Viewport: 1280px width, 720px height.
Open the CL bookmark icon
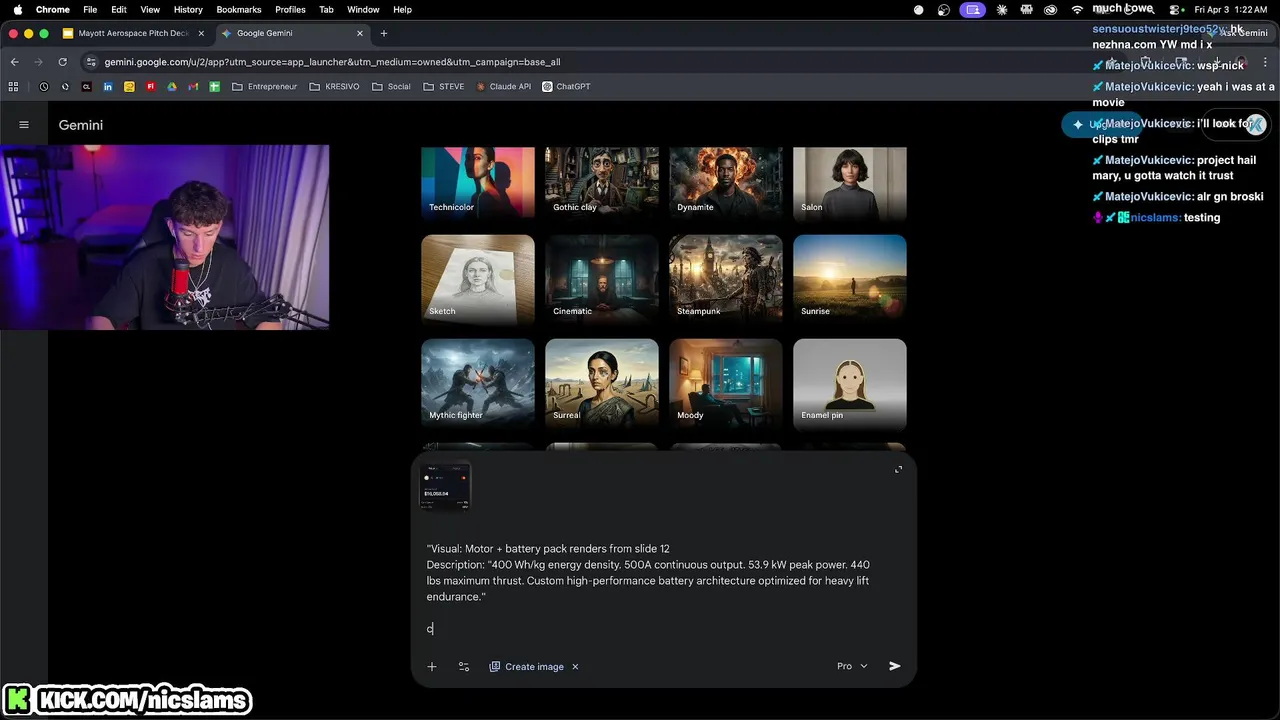[87, 87]
